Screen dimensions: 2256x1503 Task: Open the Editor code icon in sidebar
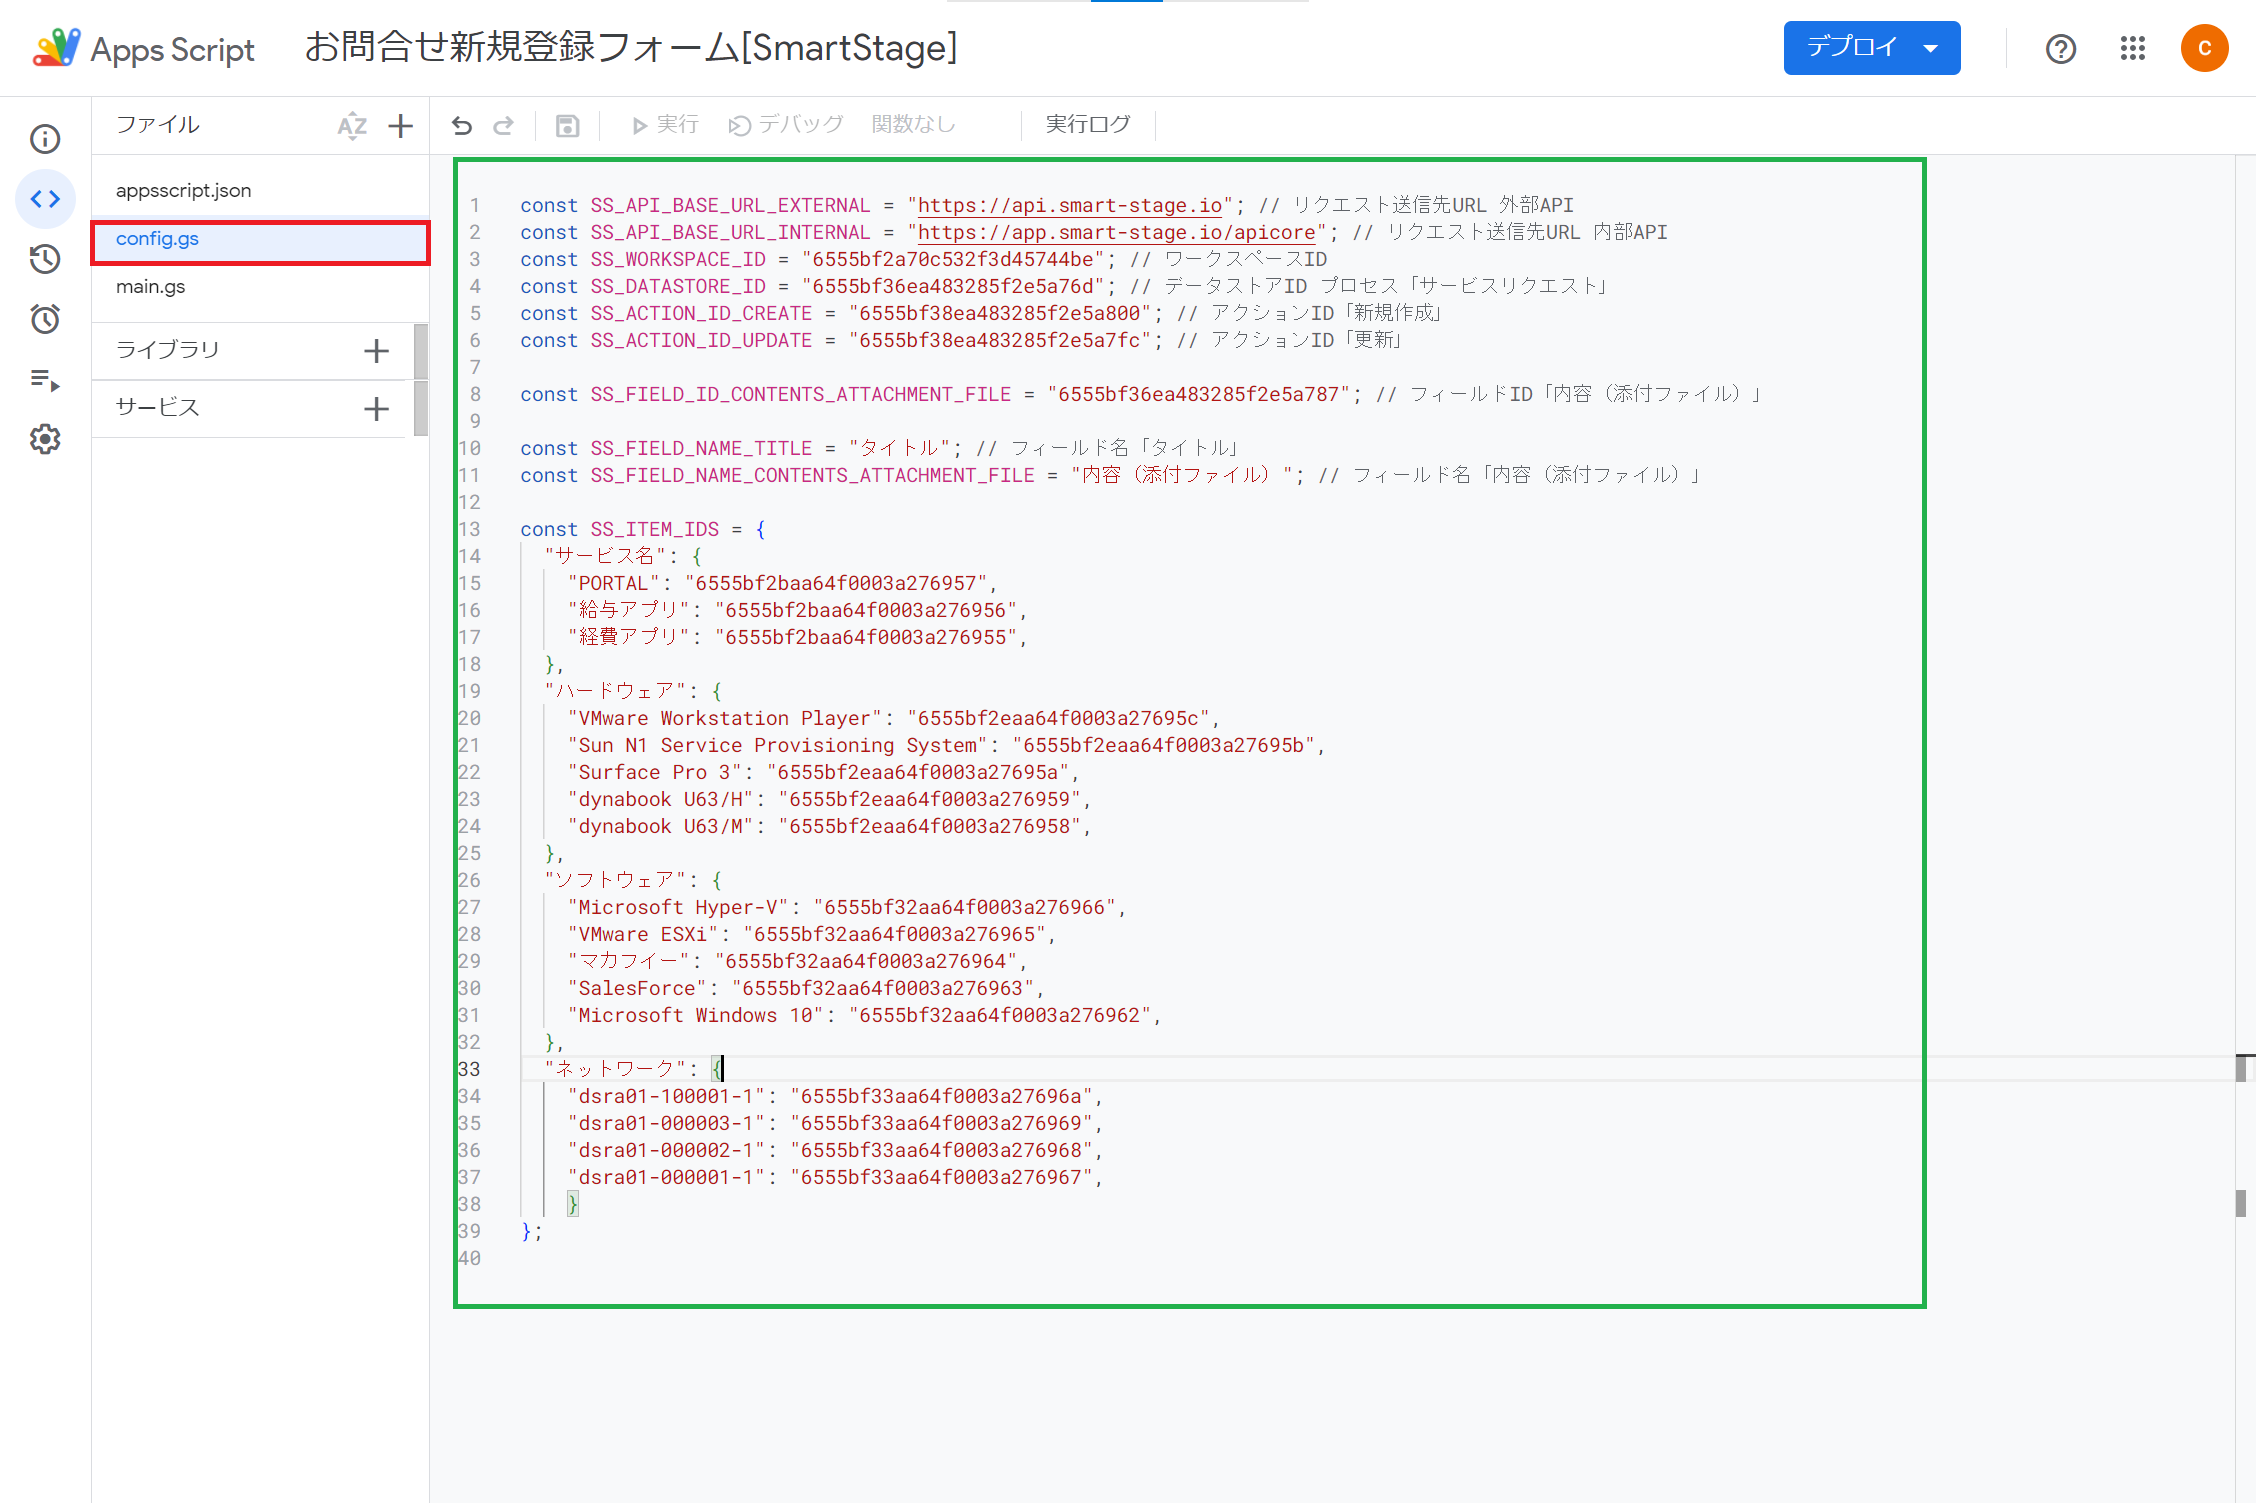(45, 199)
